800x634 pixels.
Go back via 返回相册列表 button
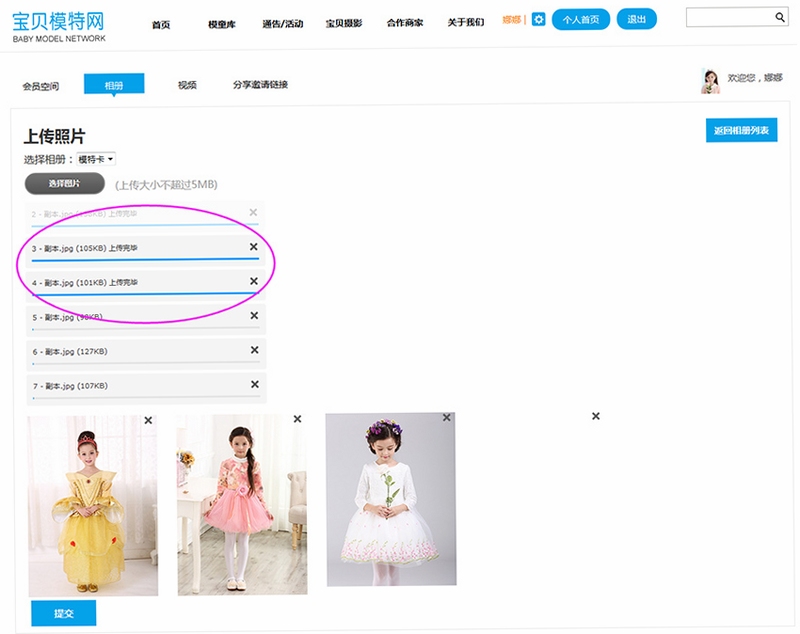point(741,130)
